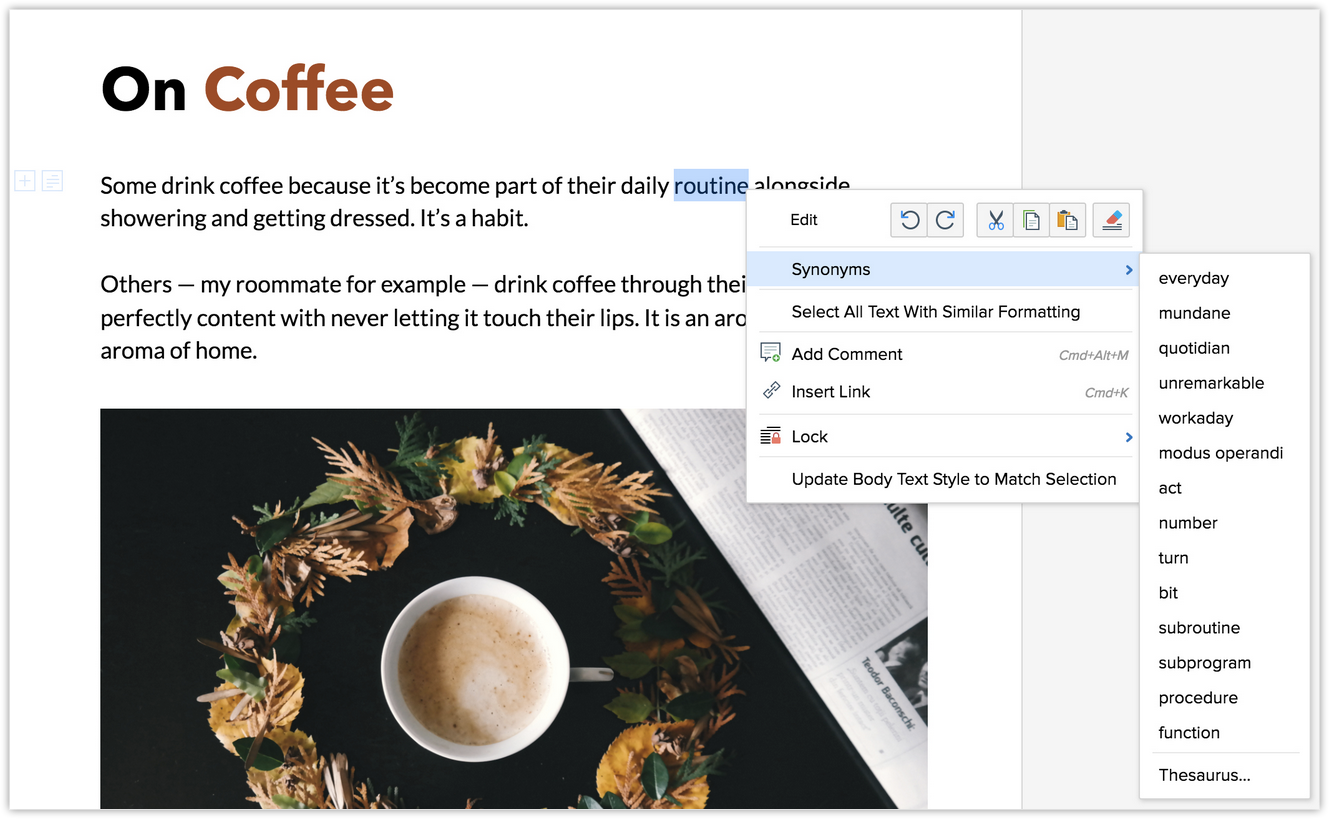Click the paragraph lines icon in left margin
The image size is (1329, 819).
pyautogui.click(x=52, y=181)
